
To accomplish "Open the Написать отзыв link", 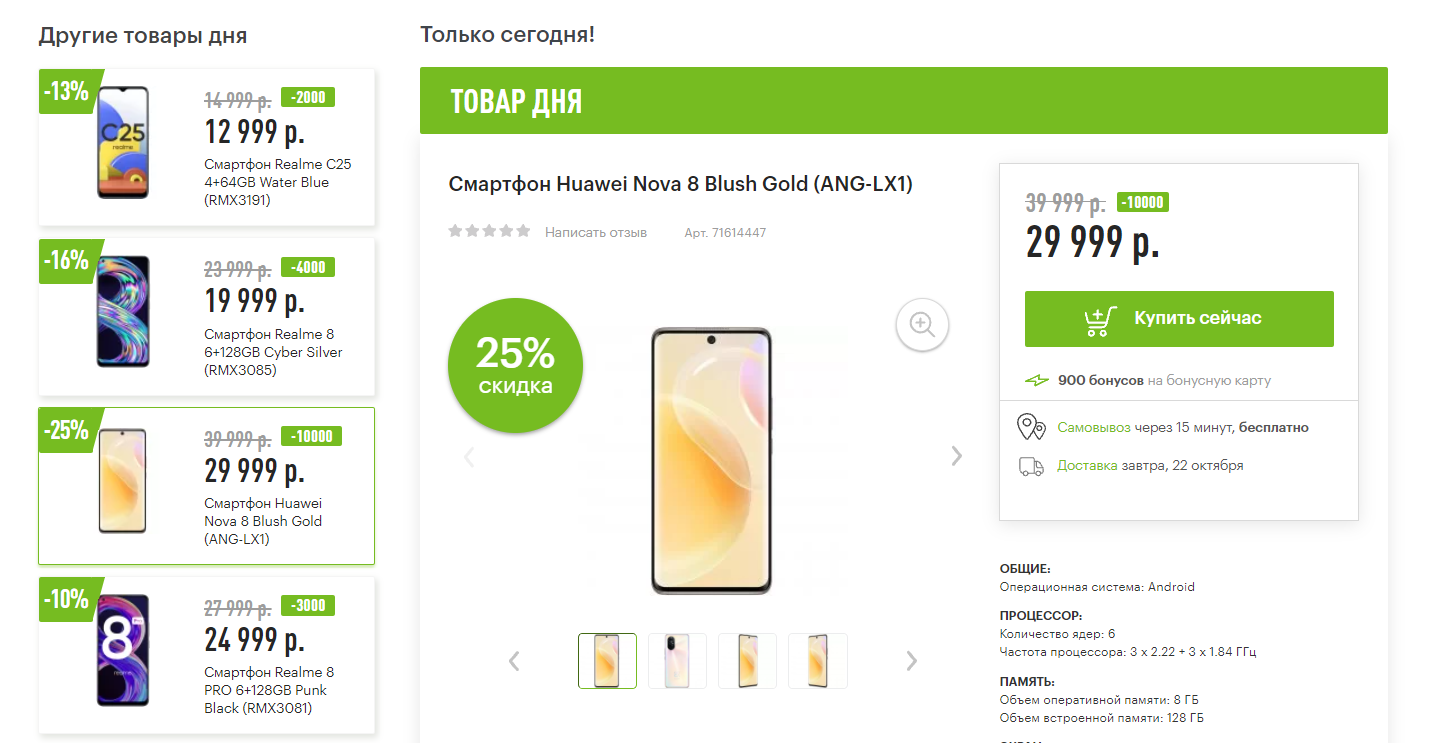I will click(x=596, y=232).
